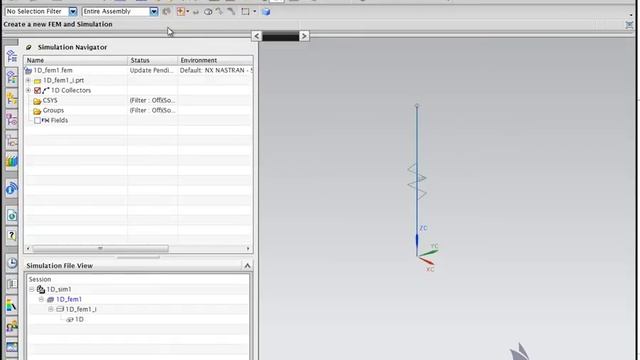The image size is (640, 360).
Task: Click the left arrow above the viewport
Action: click(x=256, y=36)
